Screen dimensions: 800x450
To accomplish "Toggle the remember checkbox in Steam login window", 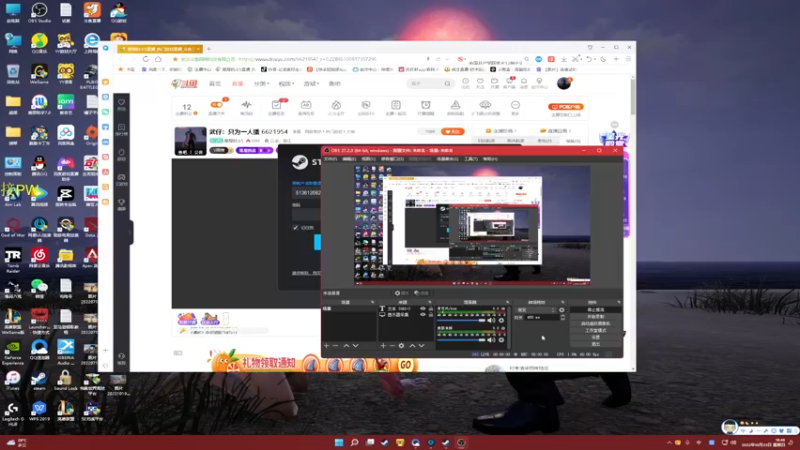I will [295, 228].
